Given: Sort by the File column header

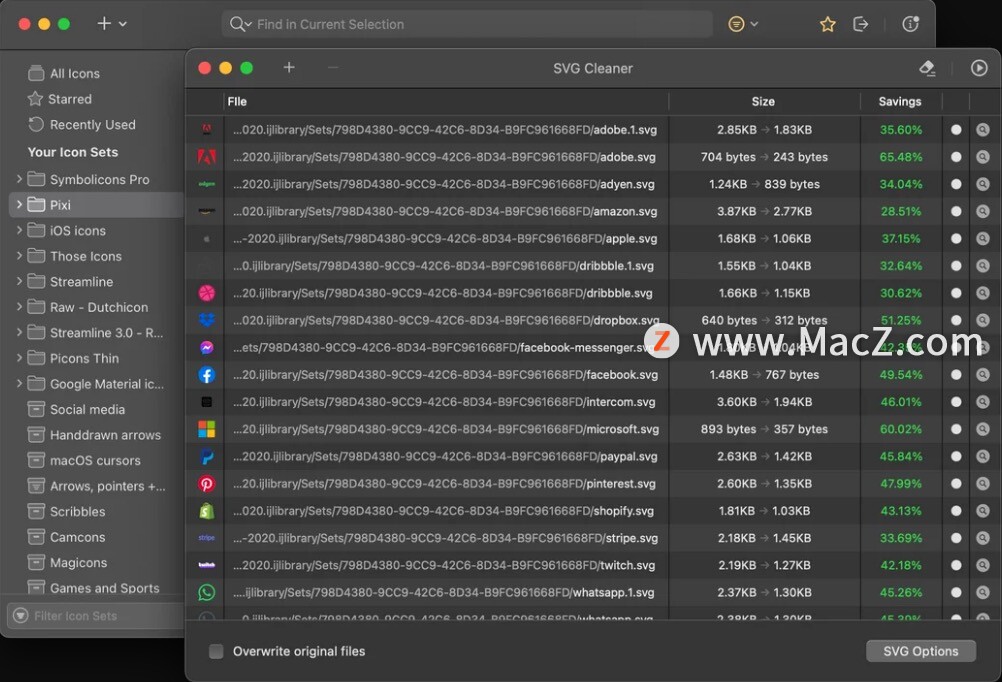Looking at the screenshot, I should (446, 102).
